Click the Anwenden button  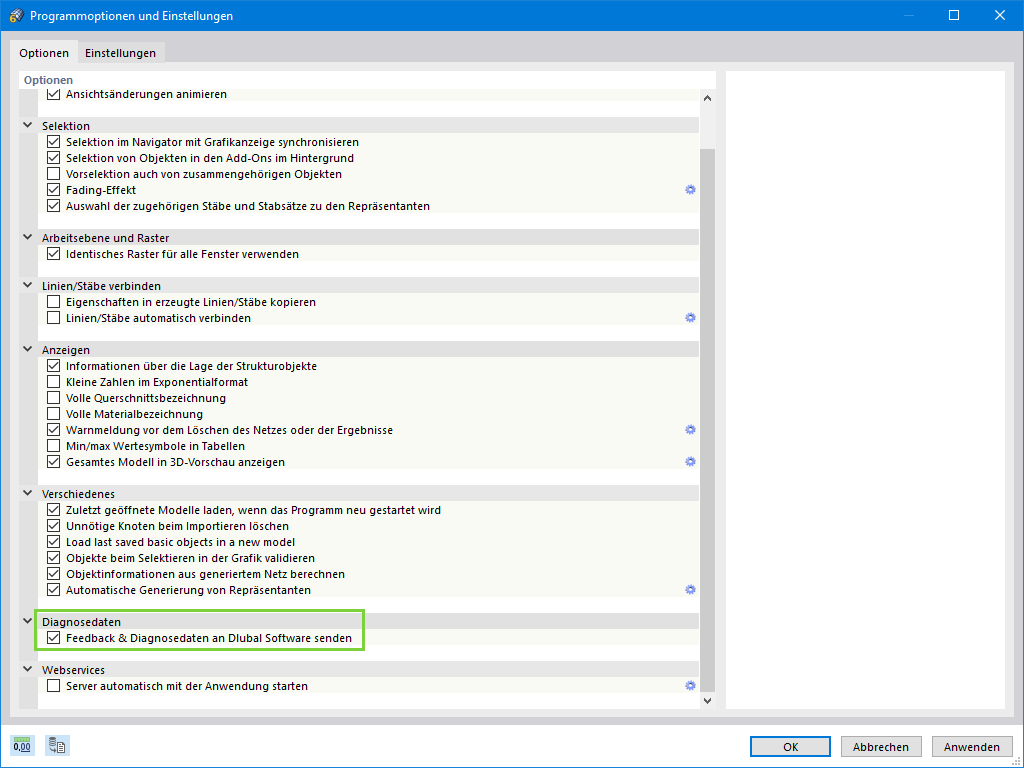click(x=972, y=746)
